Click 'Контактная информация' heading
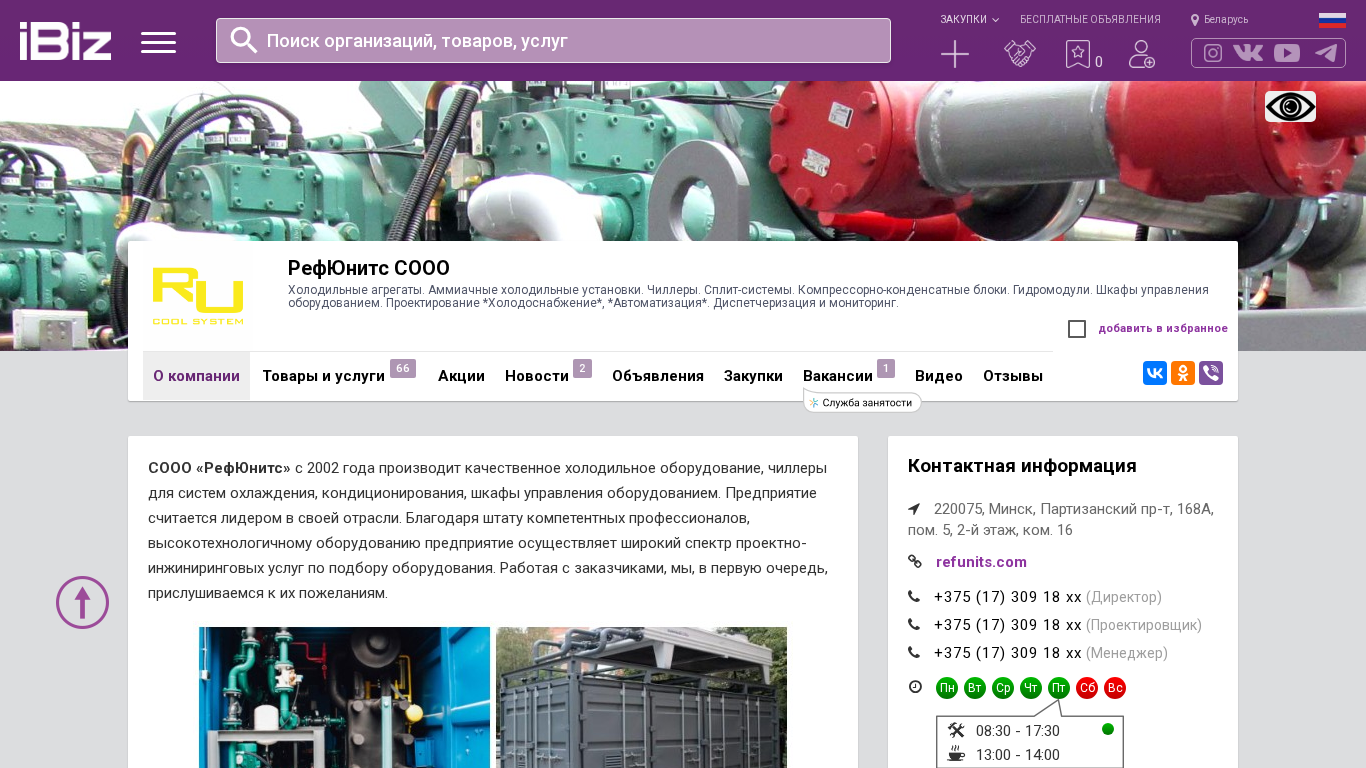 [1022, 466]
